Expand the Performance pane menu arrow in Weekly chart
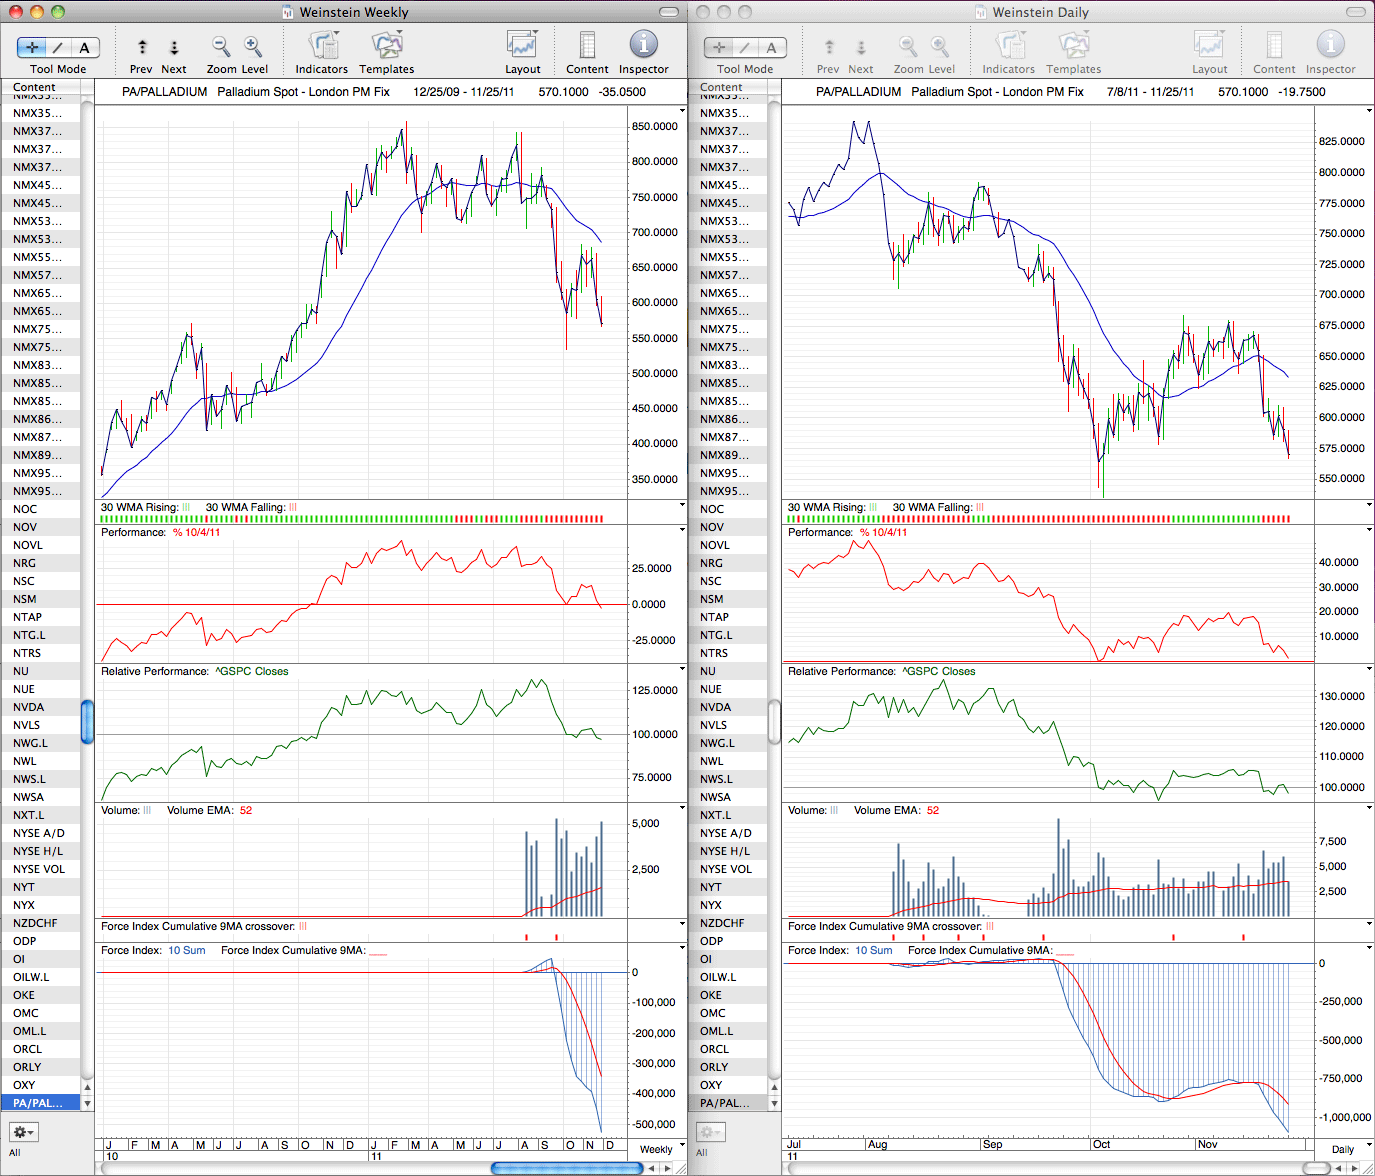The image size is (1375, 1176). click(682, 530)
